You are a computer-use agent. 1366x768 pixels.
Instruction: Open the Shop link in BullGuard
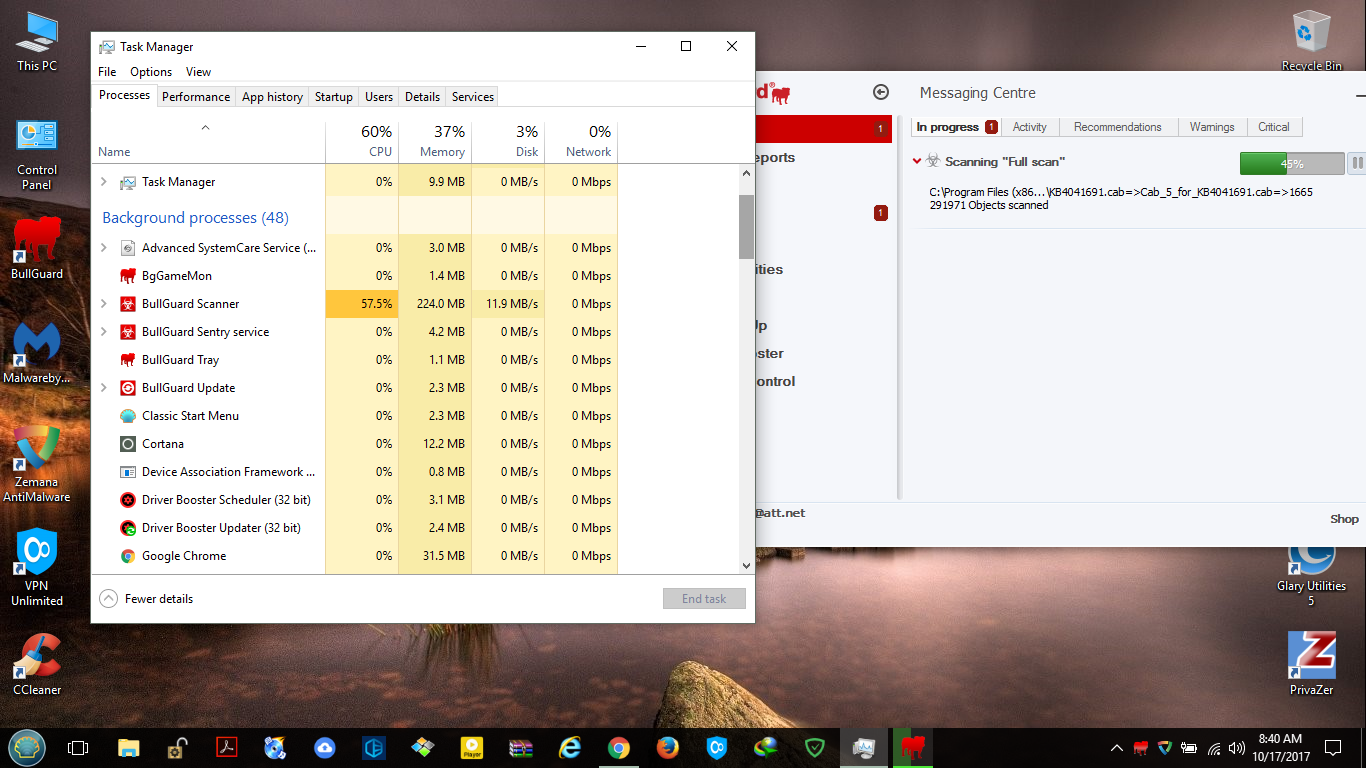tap(1344, 519)
